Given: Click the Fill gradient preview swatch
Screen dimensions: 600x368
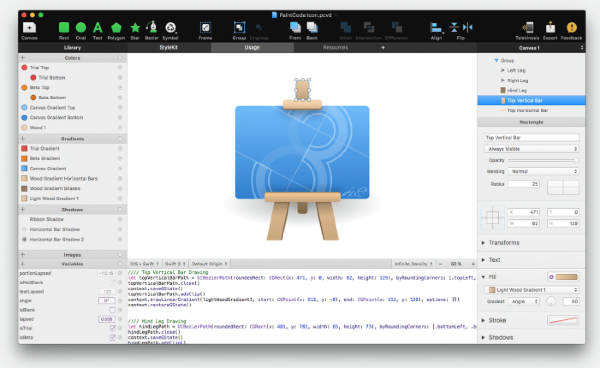Looking at the screenshot, I should pyautogui.click(x=566, y=277).
